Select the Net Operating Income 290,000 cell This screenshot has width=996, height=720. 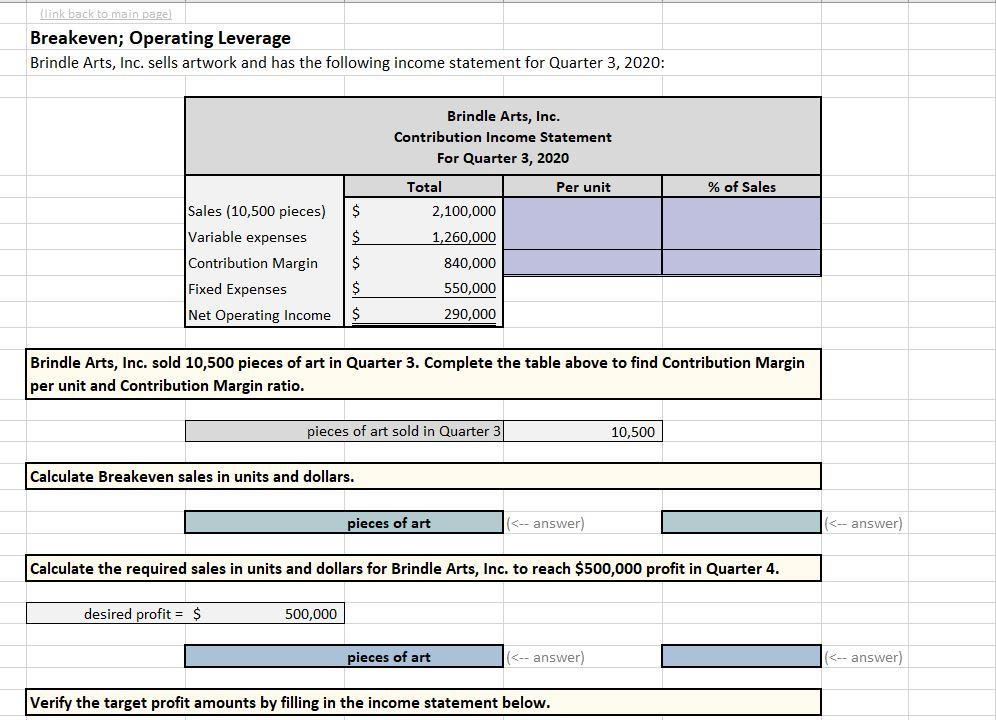pyautogui.click(x=424, y=314)
